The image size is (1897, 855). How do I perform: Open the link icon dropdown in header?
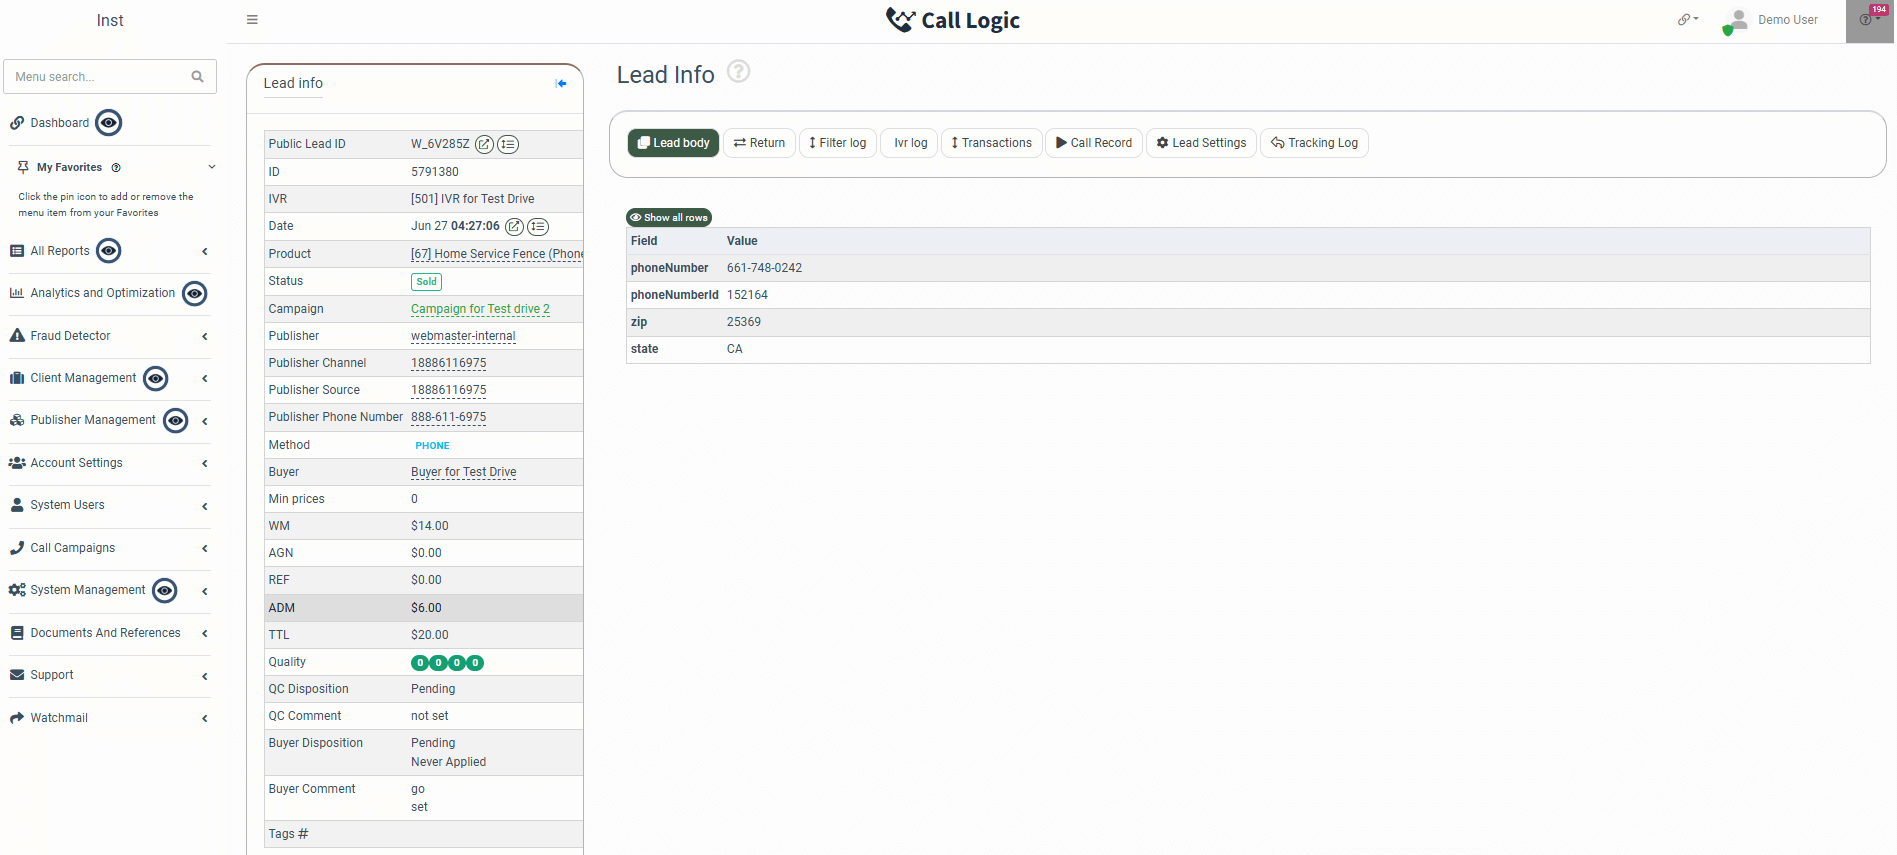tap(1688, 19)
